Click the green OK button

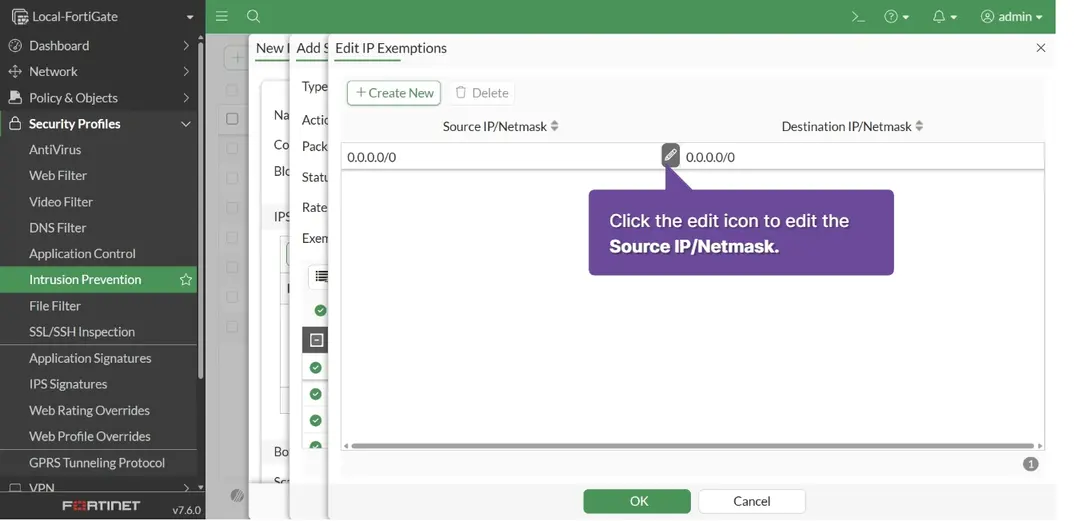[637, 501]
